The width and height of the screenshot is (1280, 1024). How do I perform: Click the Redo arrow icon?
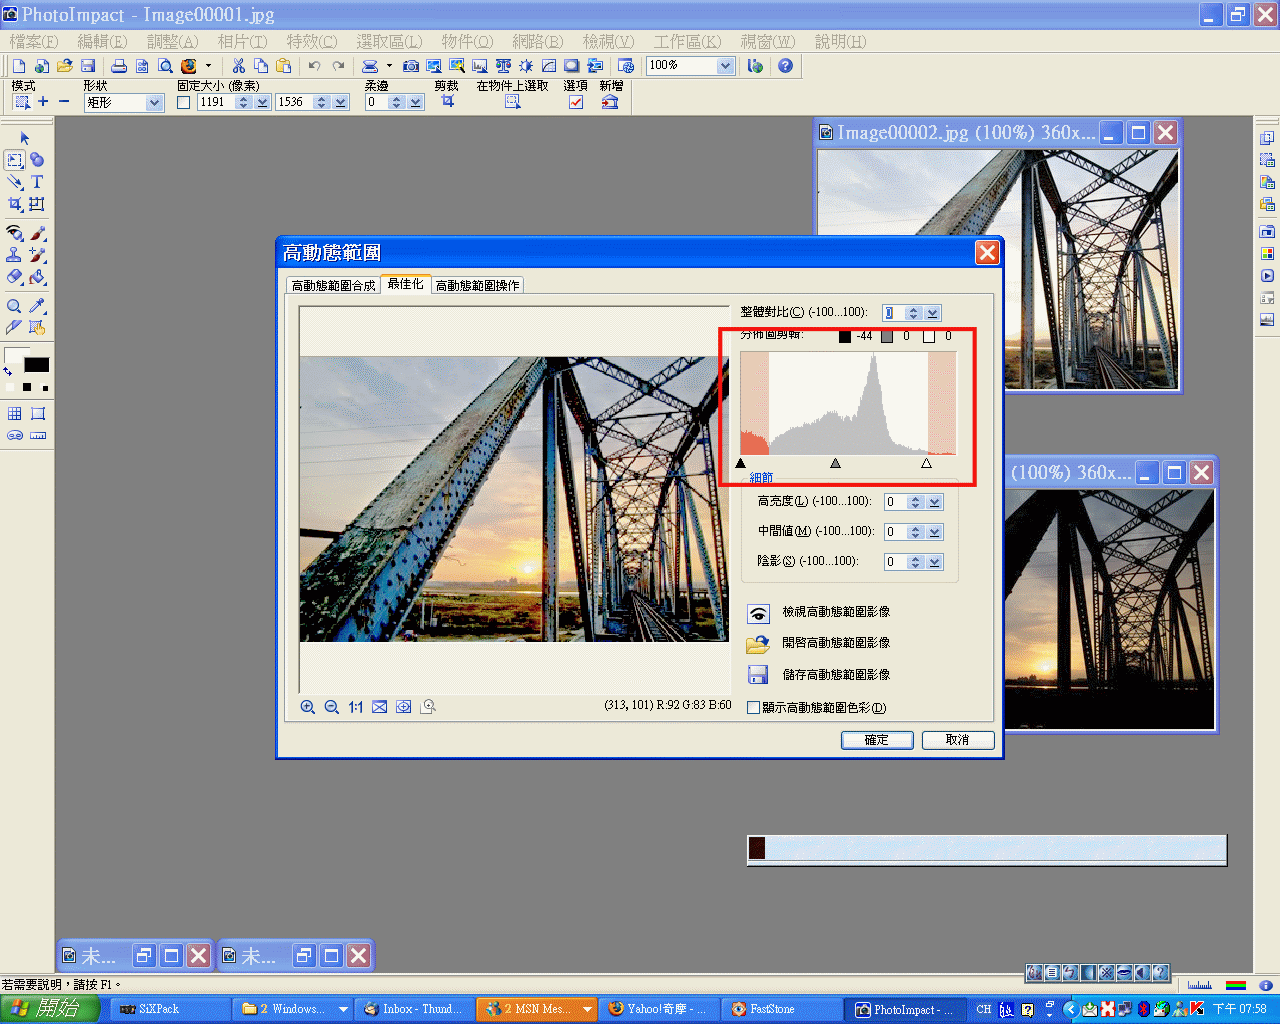tap(338, 66)
